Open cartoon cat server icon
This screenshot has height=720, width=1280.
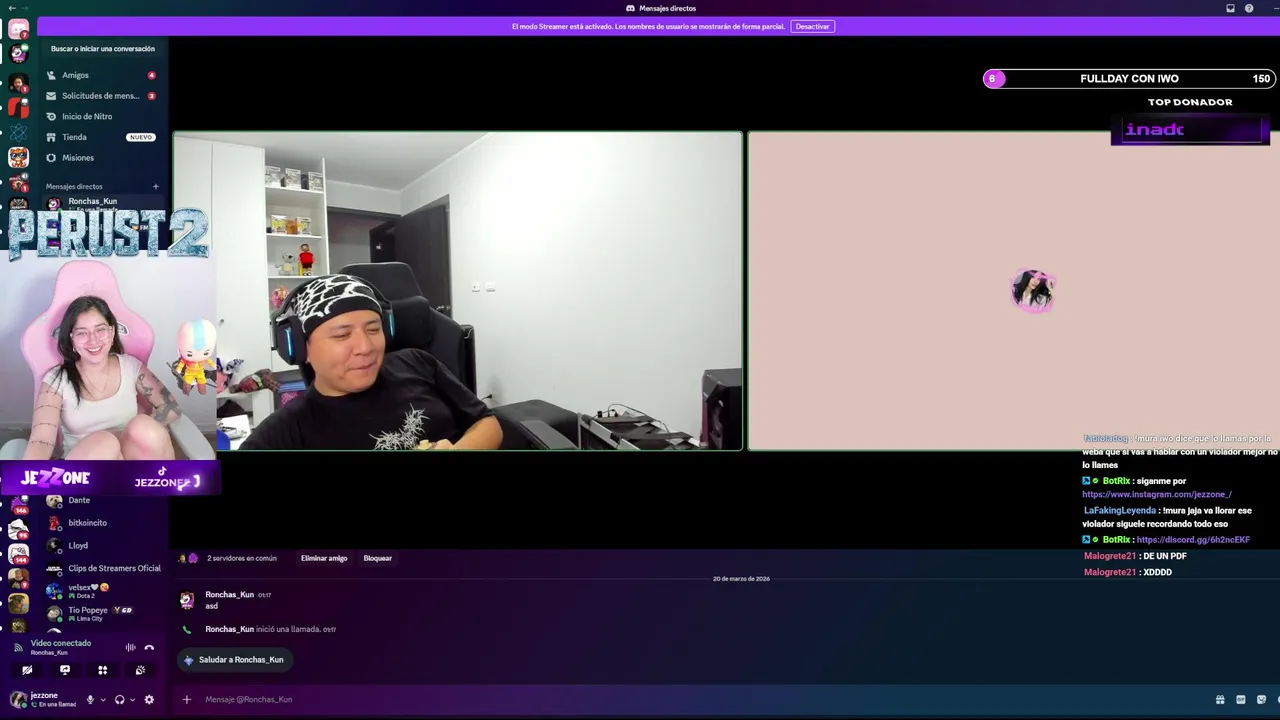18,157
